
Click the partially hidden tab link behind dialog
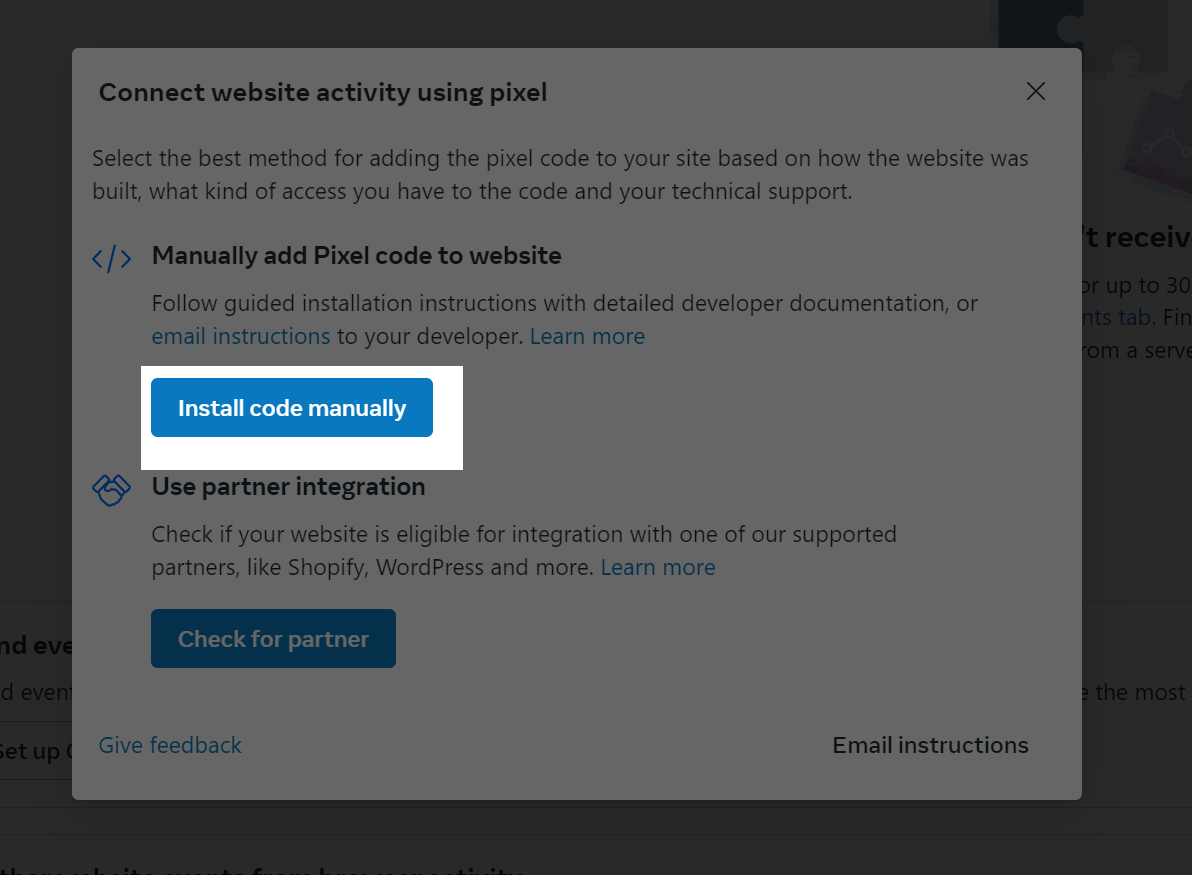pyautogui.click(x=1119, y=316)
